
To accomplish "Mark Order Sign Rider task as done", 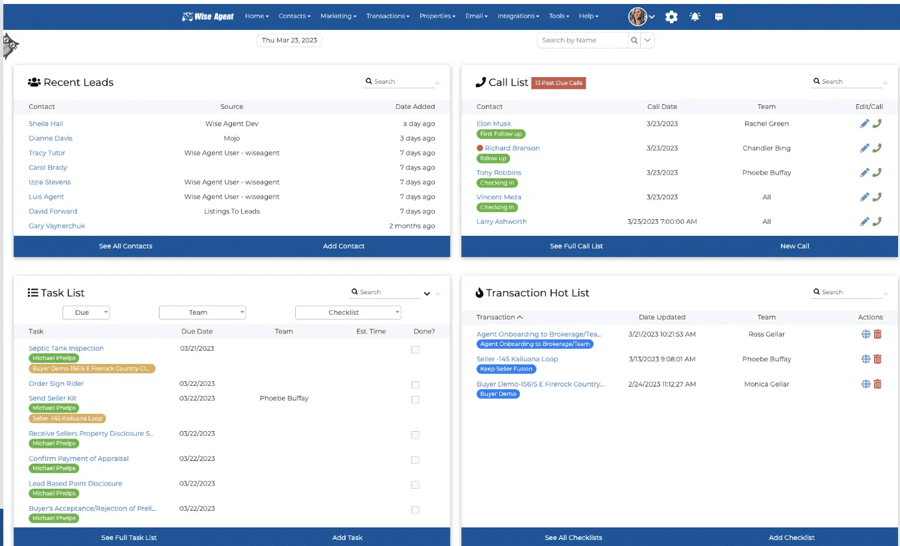I will click(415, 385).
